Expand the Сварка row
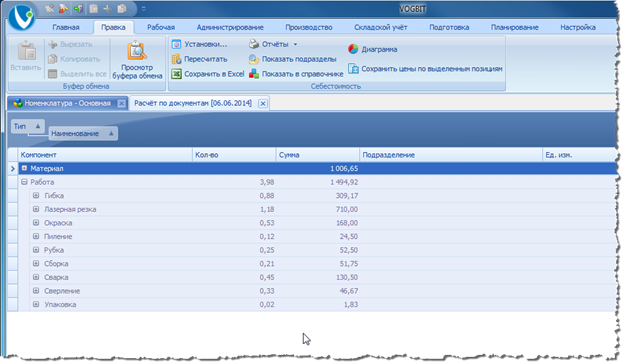The image size is (624, 364). point(36,277)
